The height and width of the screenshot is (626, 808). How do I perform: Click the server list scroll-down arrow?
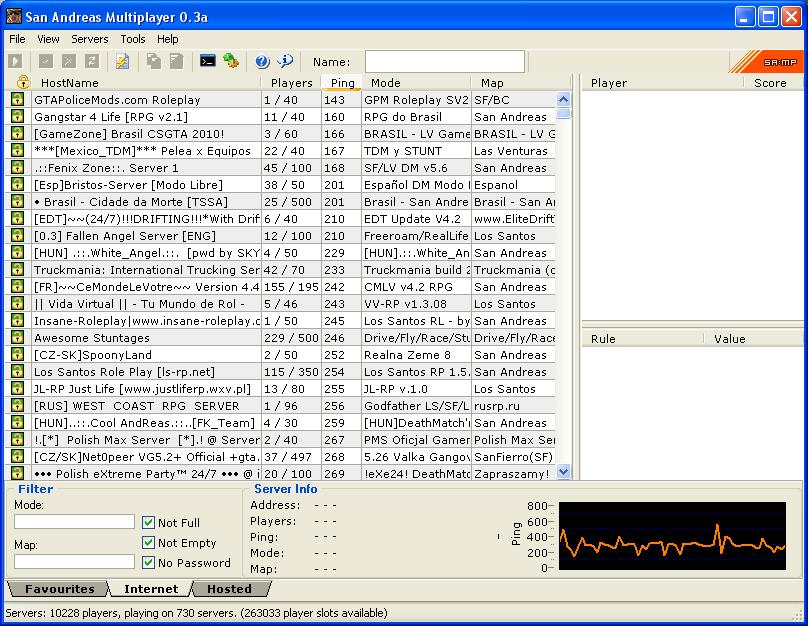[x=564, y=471]
